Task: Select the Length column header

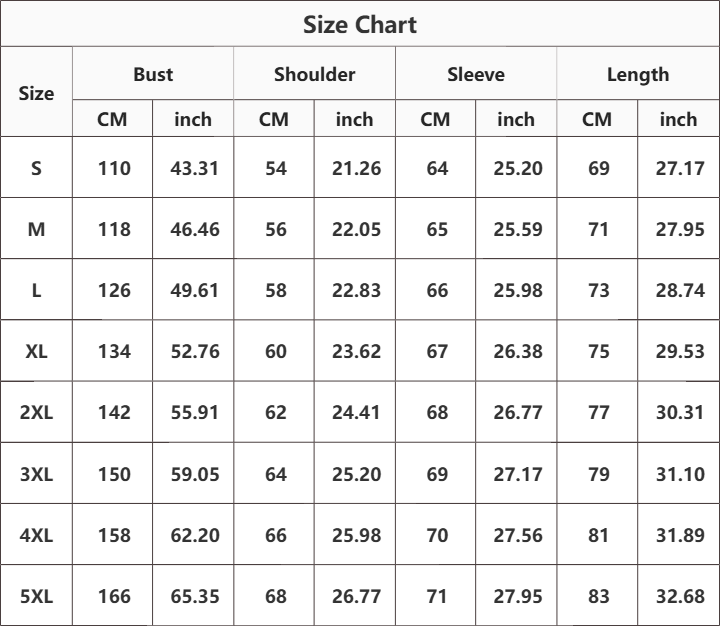Action: [x=638, y=75]
